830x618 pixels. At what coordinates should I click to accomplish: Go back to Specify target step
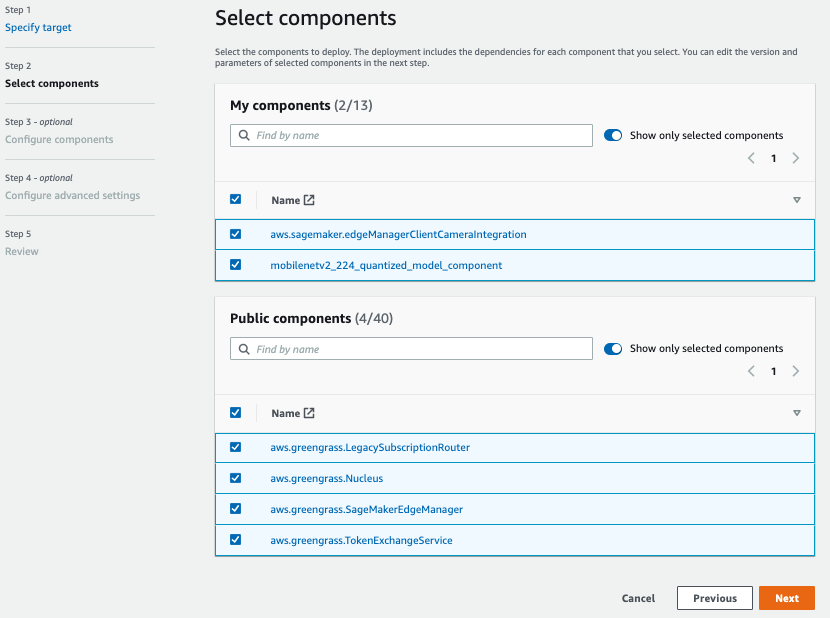coord(38,28)
